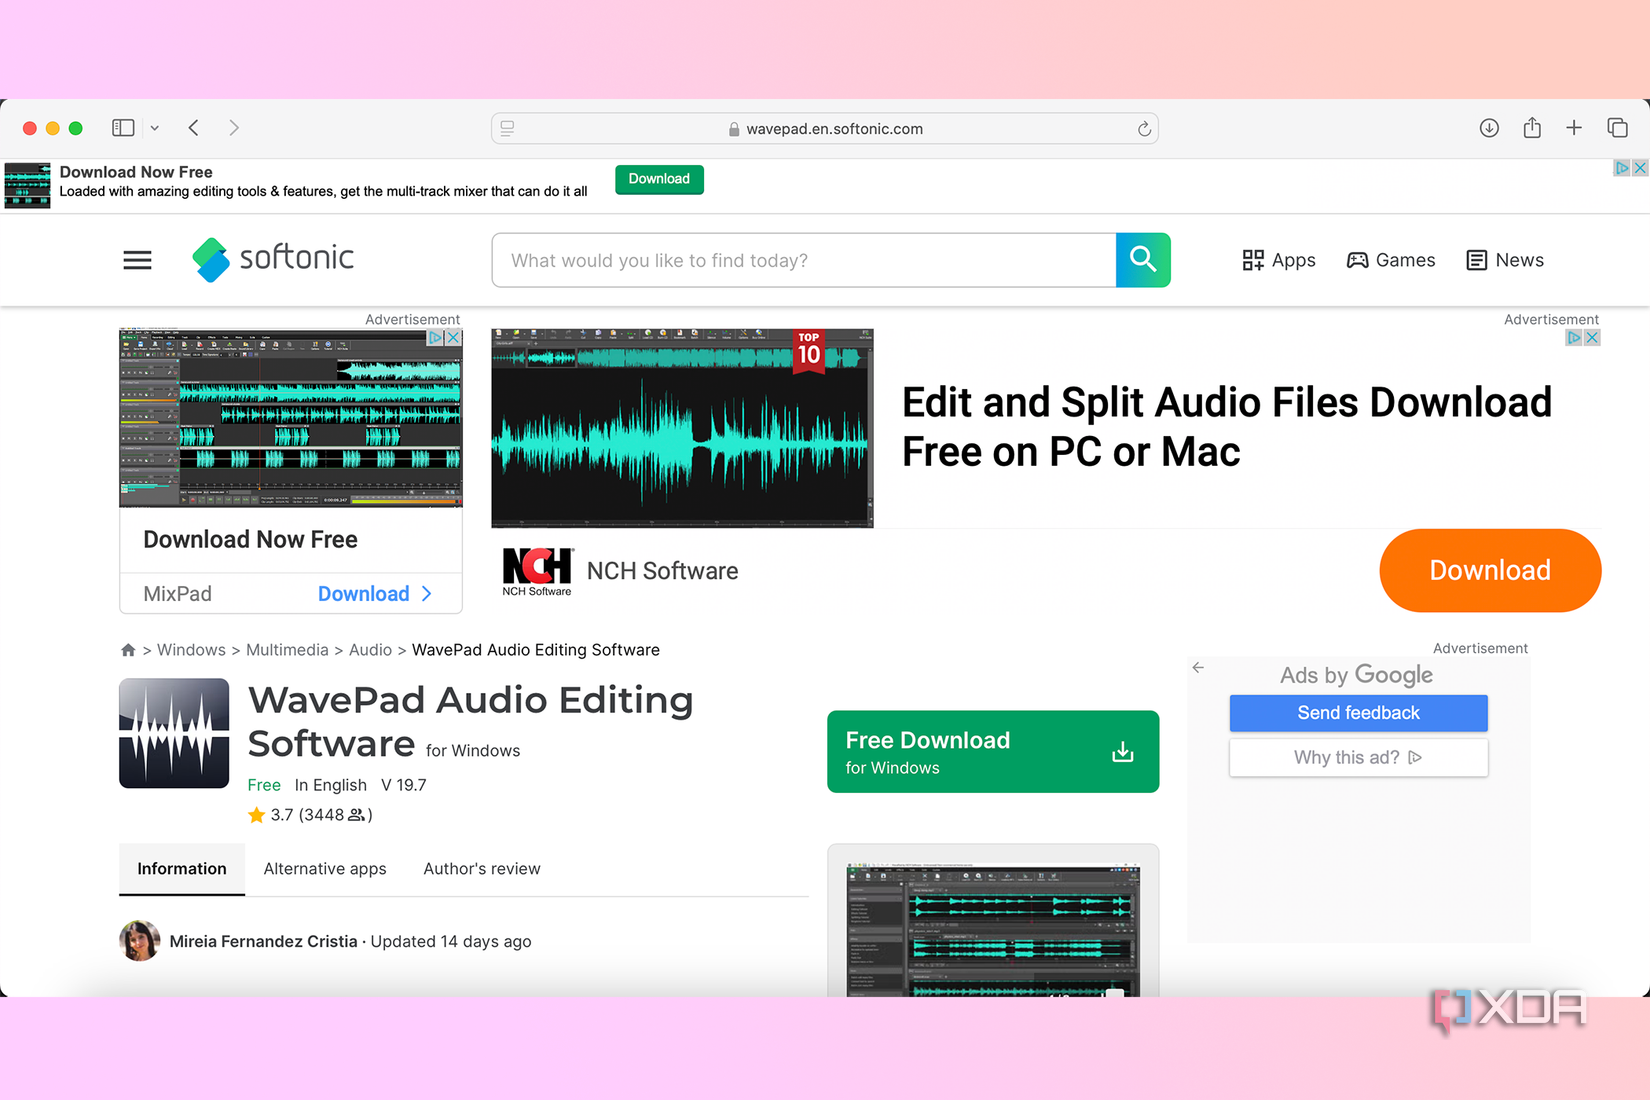Click the green Free Download button
1650x1100 pixels.
tap(992, 752)
